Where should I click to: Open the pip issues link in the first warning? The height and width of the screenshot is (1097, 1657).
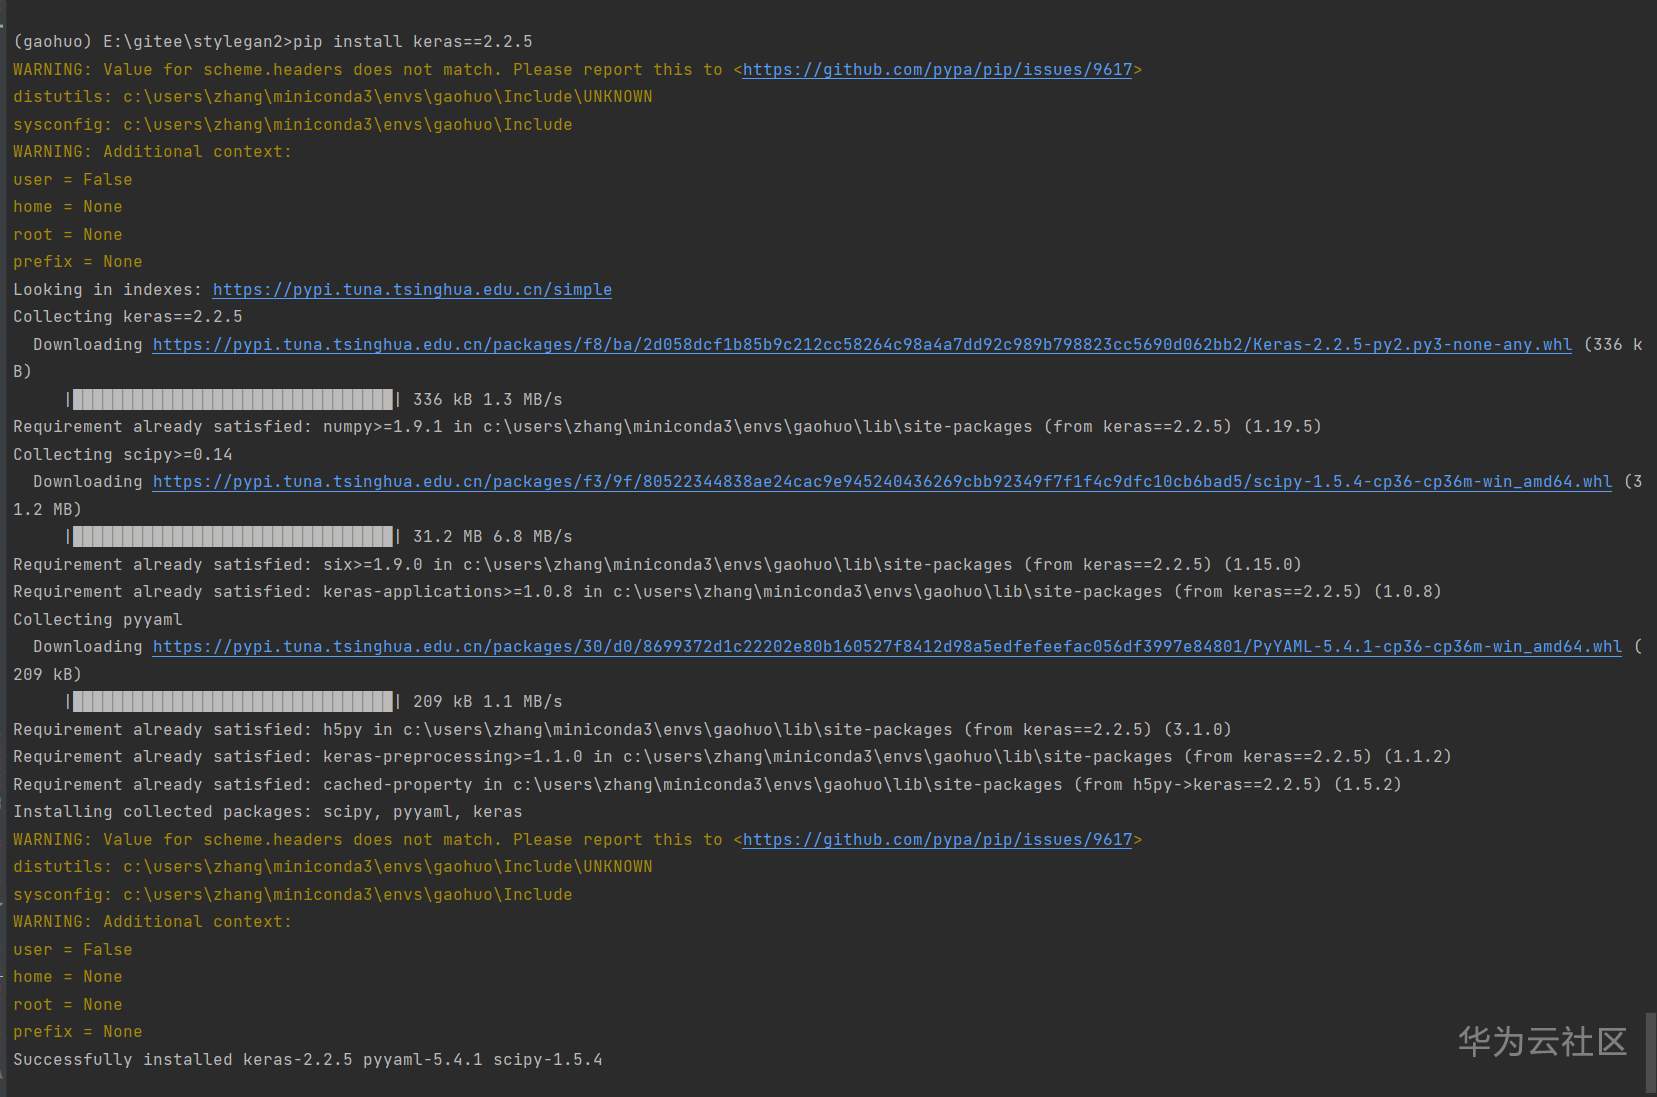[x=937, y=70]
